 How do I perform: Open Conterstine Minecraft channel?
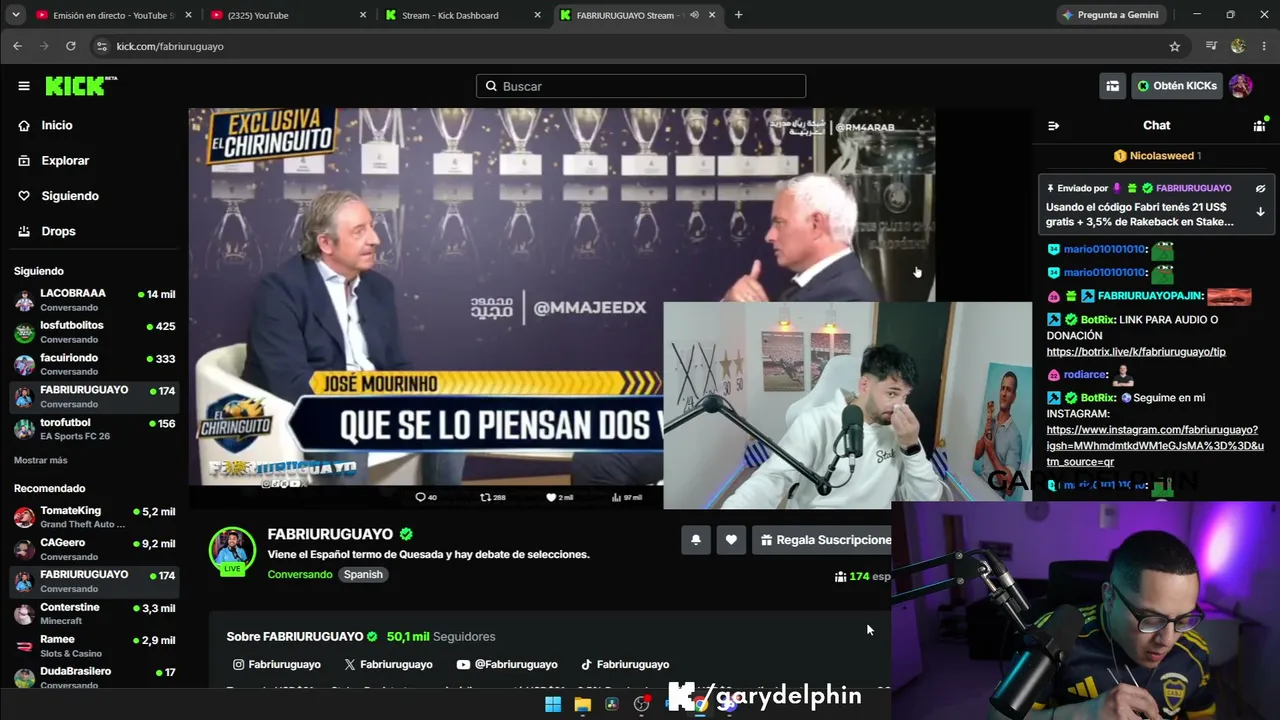95,614
